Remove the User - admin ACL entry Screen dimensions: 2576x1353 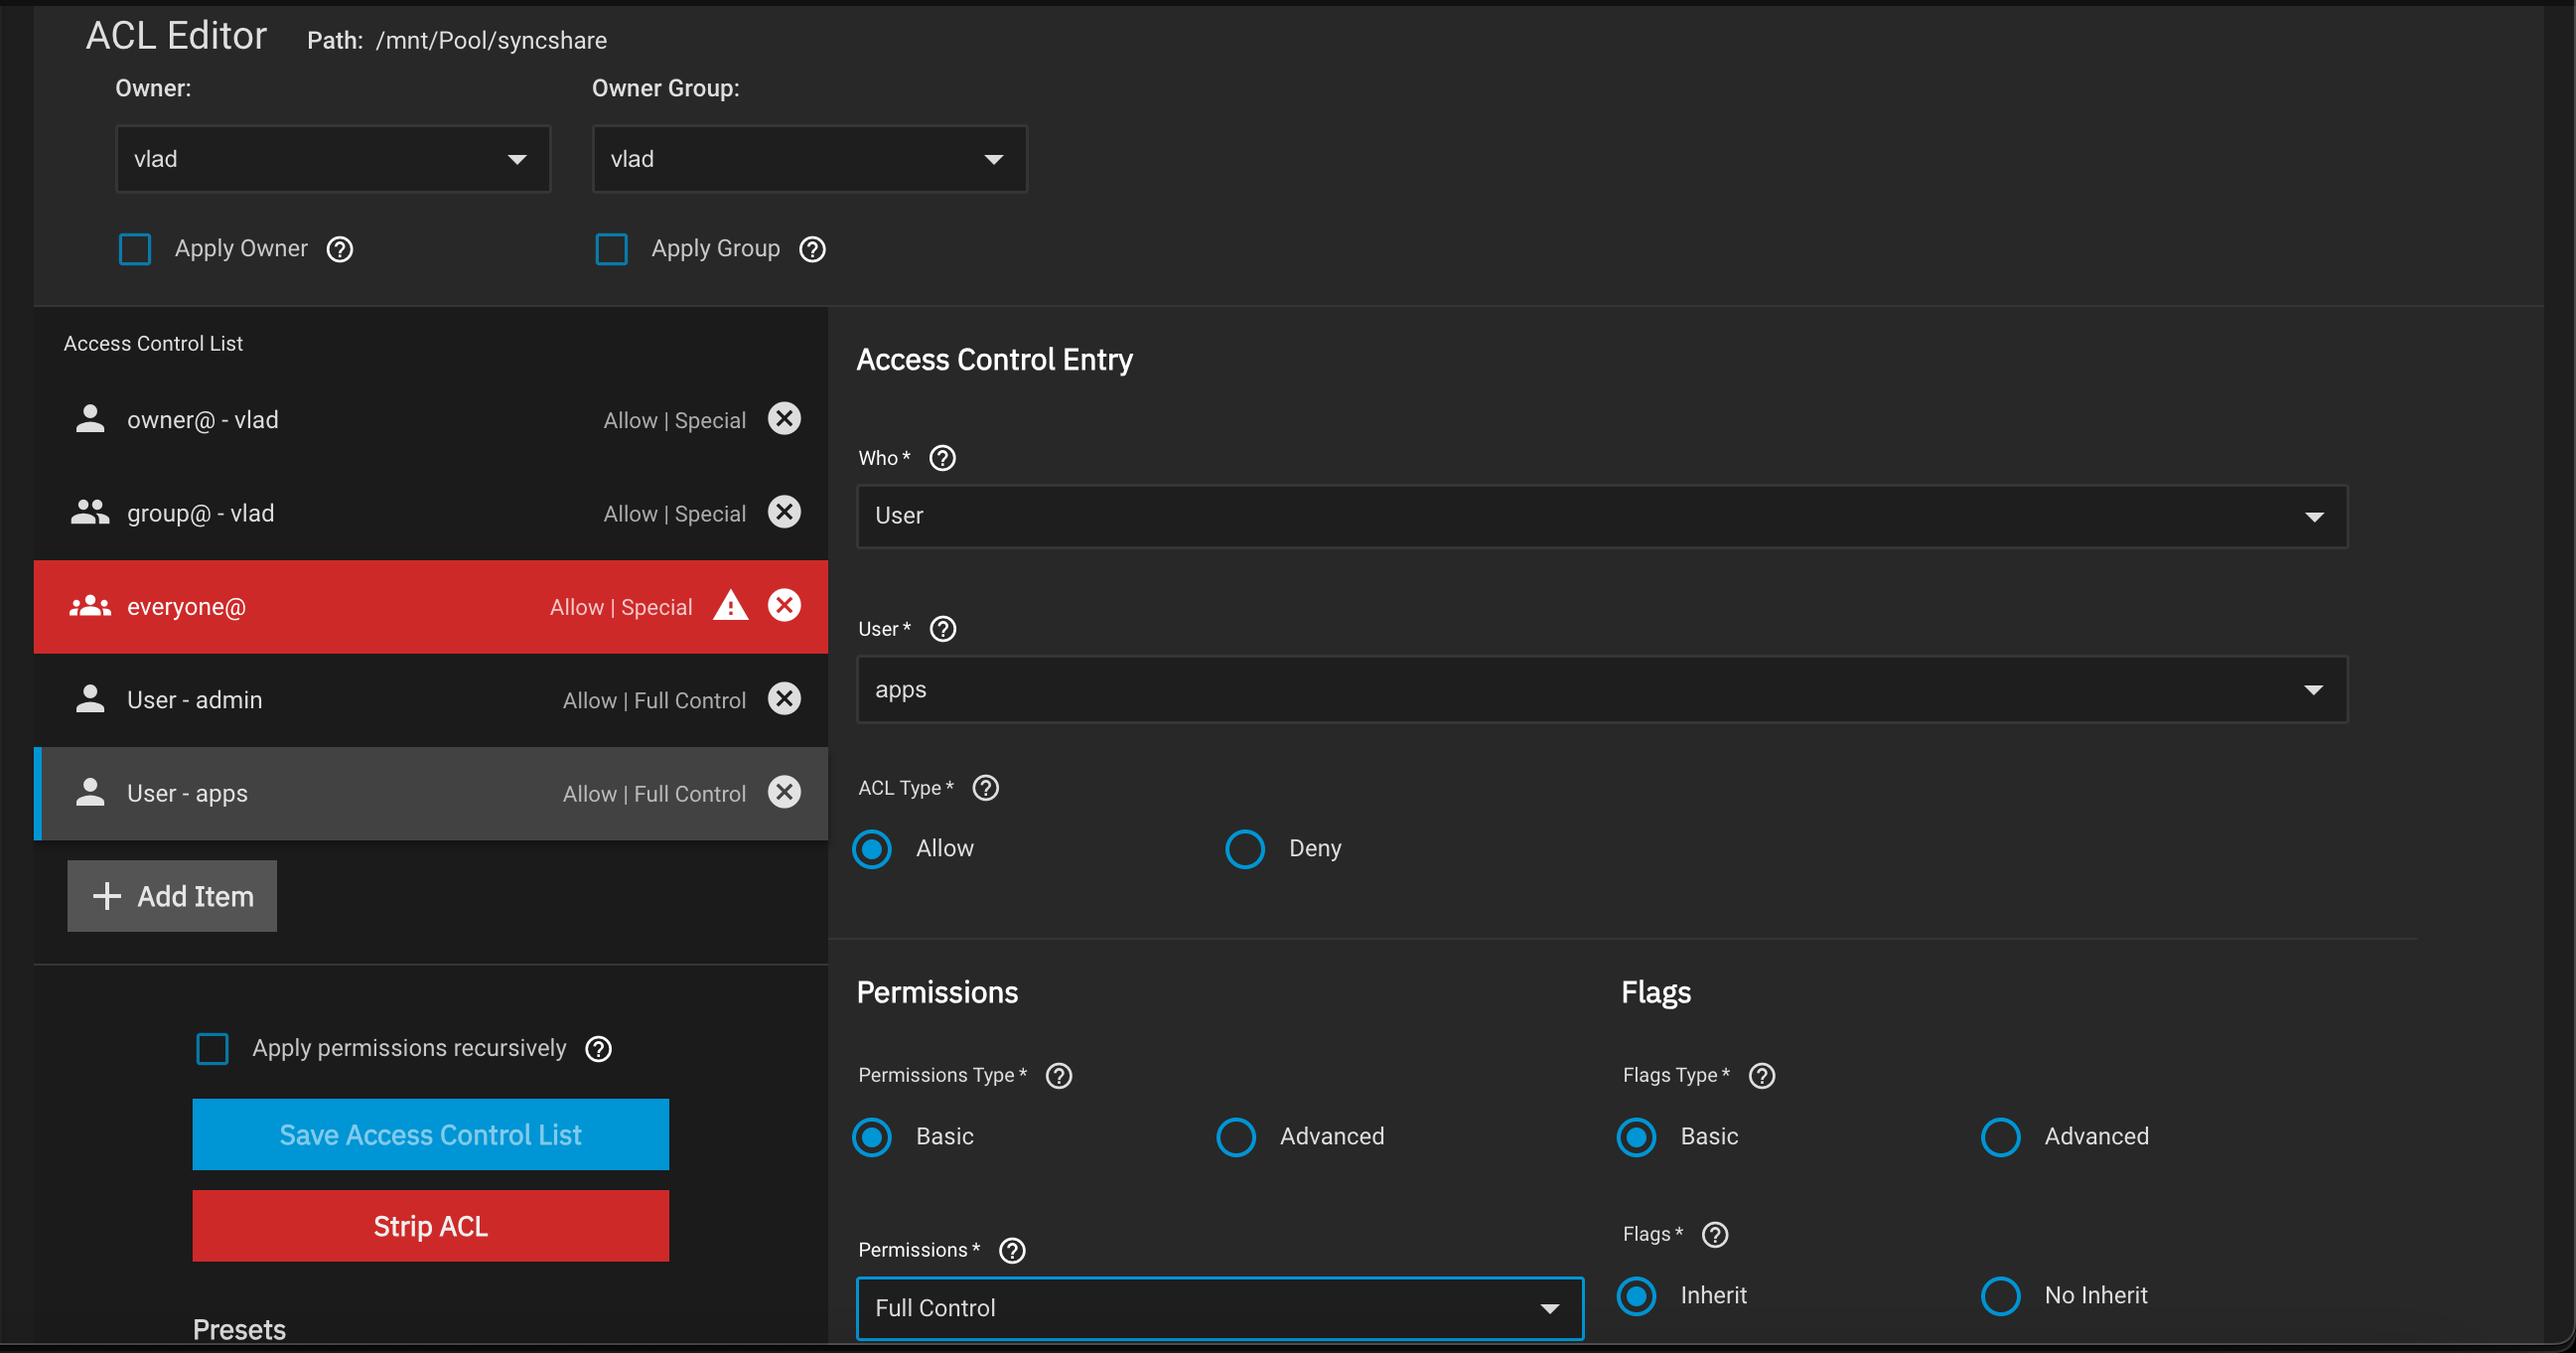click(784, 699)
